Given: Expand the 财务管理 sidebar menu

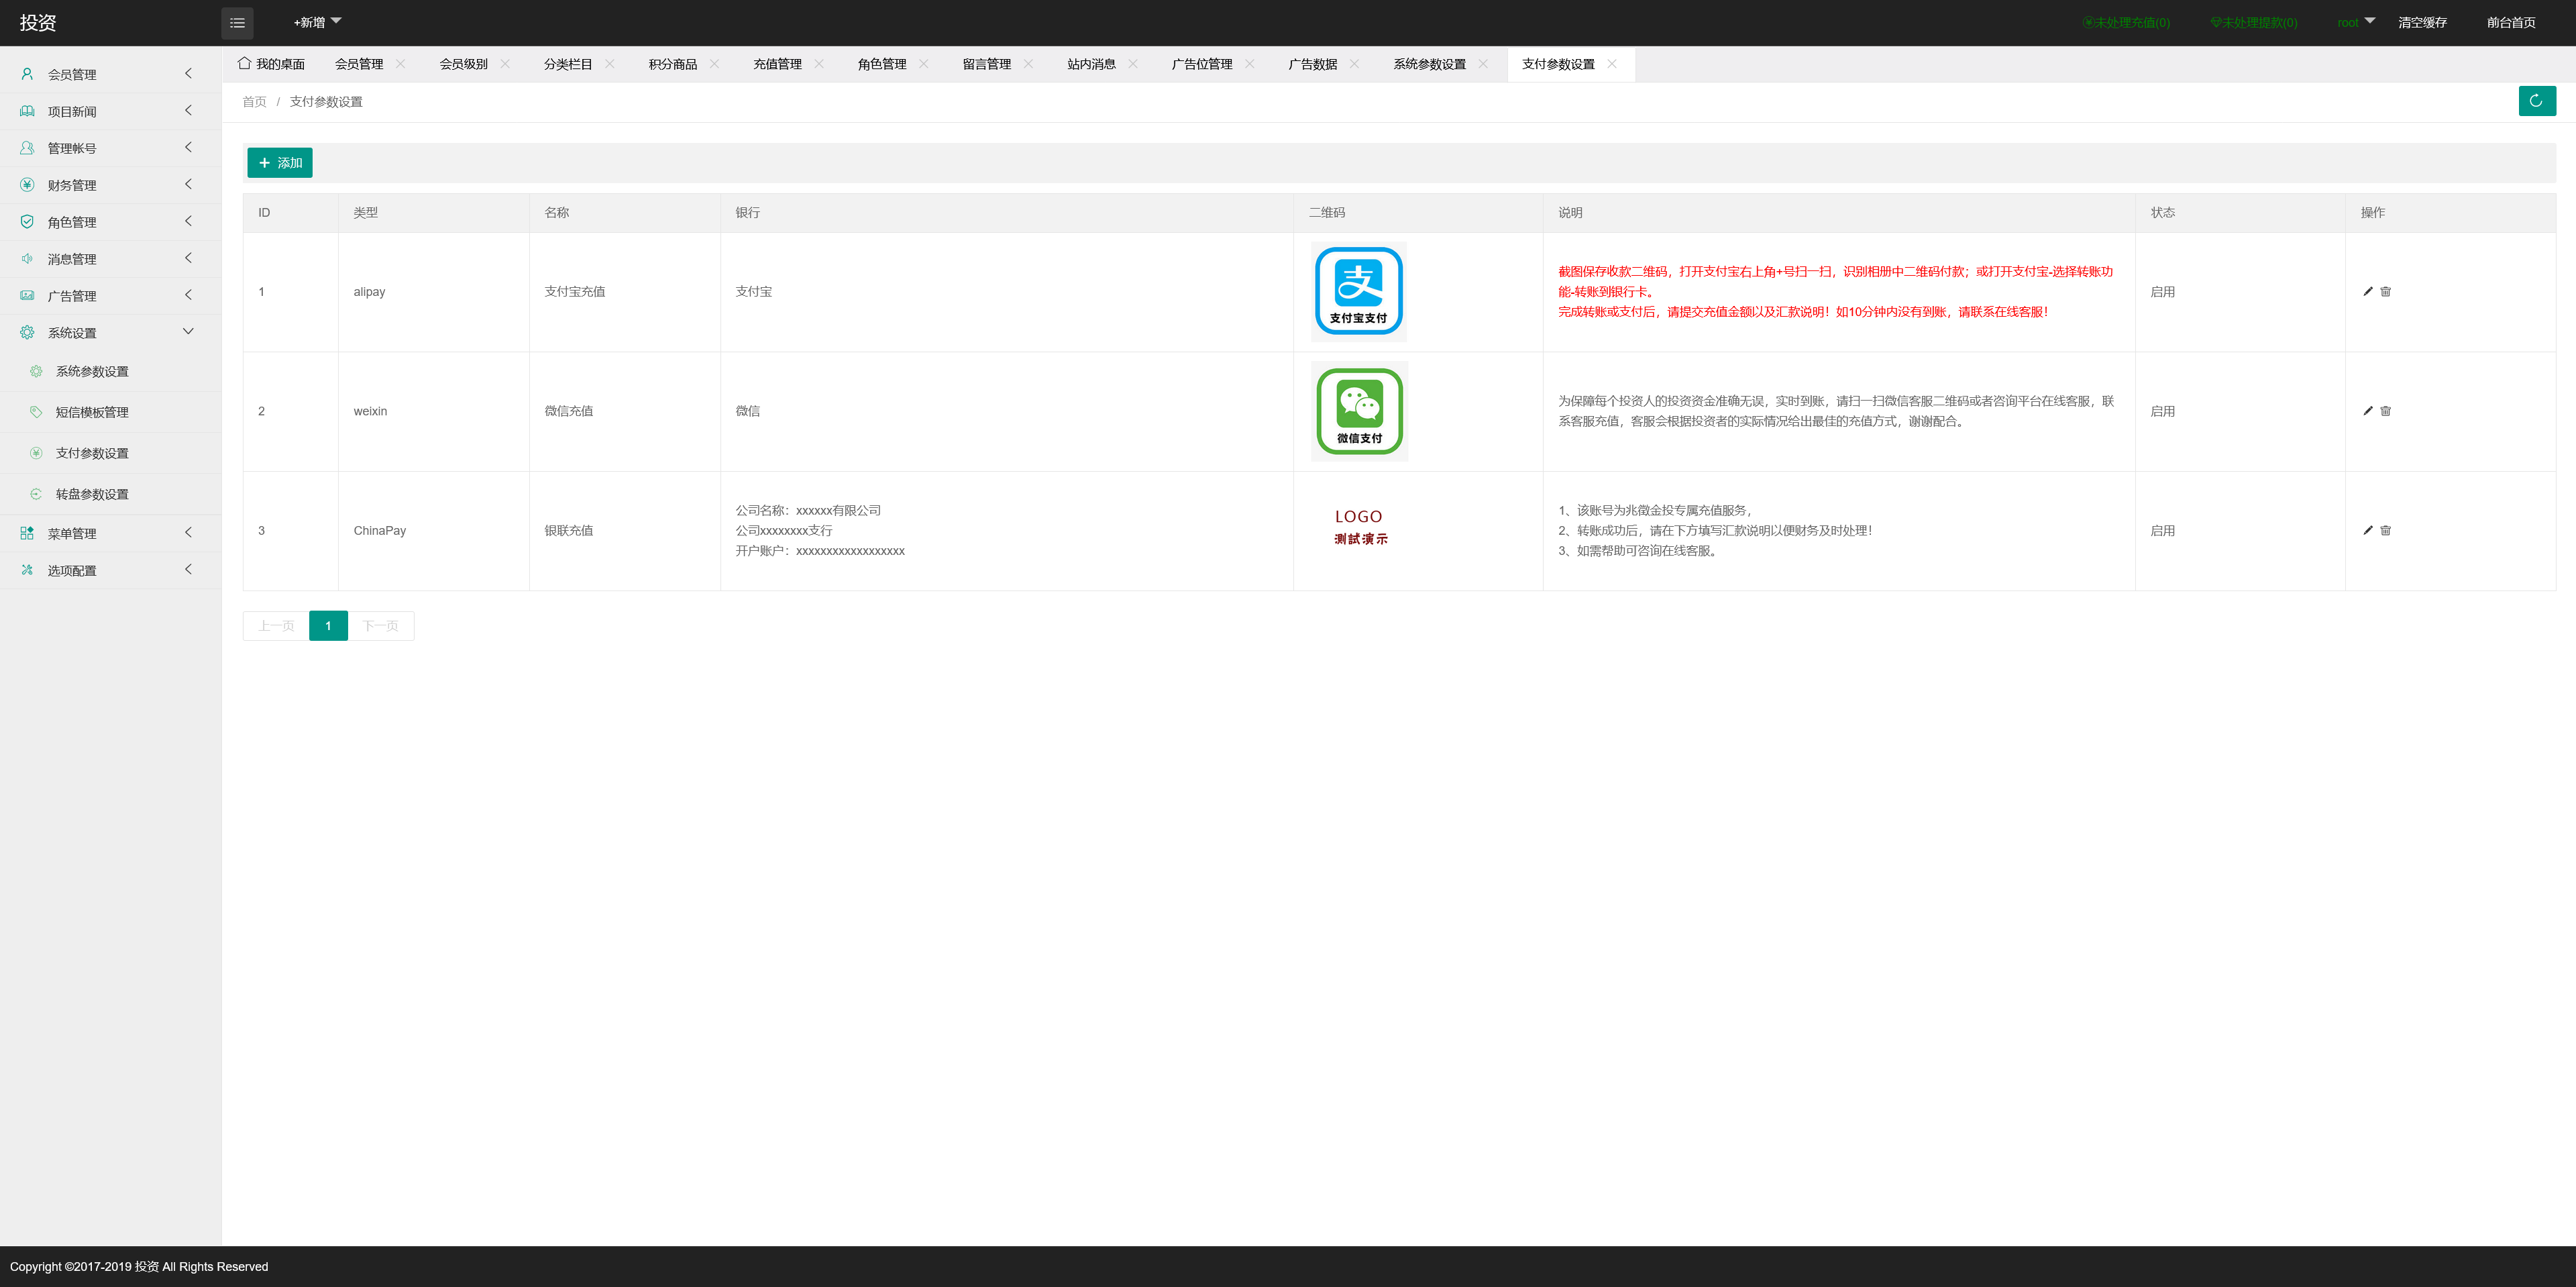Looking at the screenshot, I should click(x=110, y=185).
